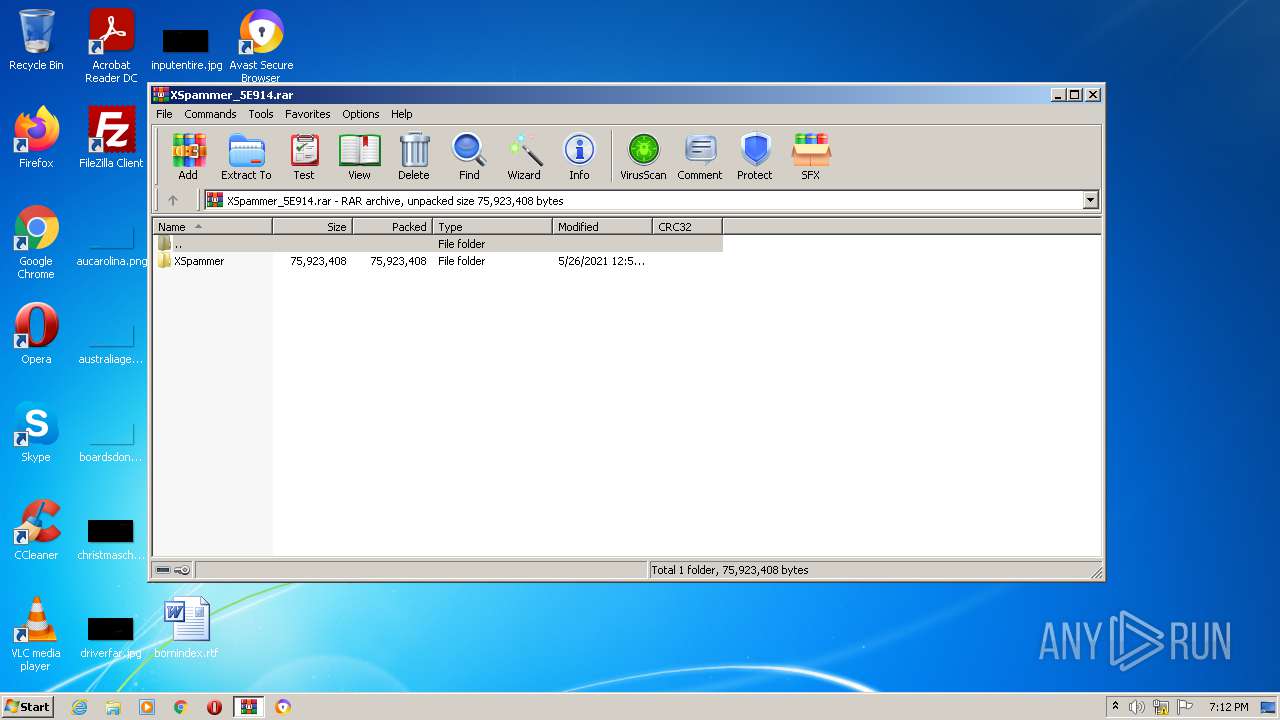Click the Add toolbar icon in WinRAR
This screenshot has width=1280, height=720.
(188, 157)
